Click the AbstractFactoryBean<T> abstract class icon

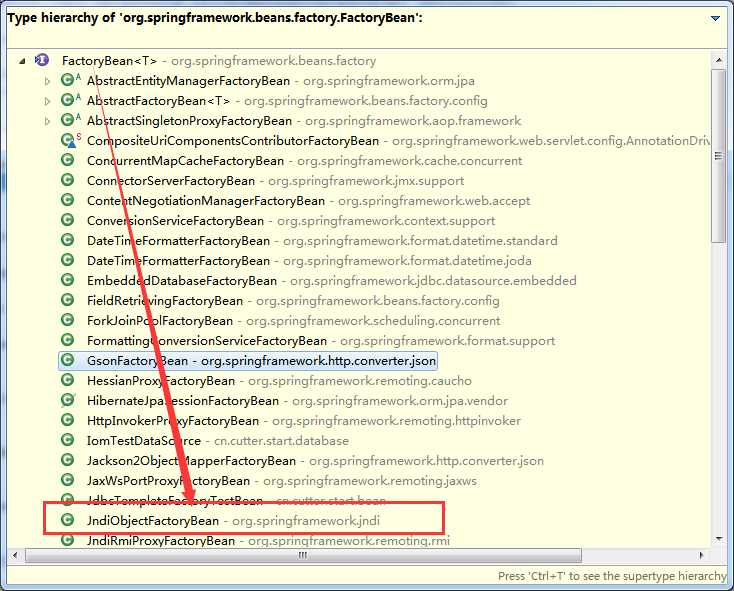pyautogui.click(x=68, y=100)
